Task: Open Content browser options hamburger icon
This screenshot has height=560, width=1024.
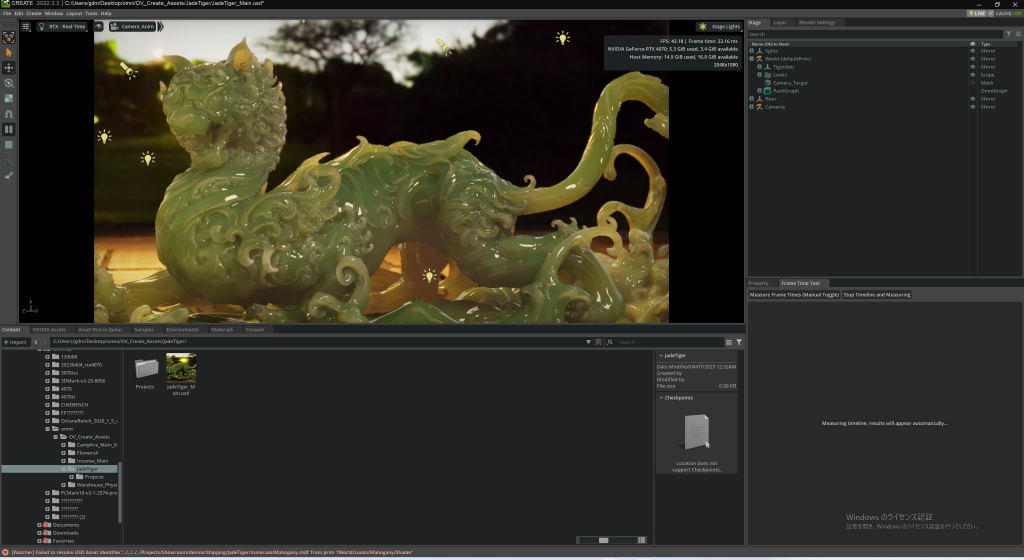Action: [729, 342]
